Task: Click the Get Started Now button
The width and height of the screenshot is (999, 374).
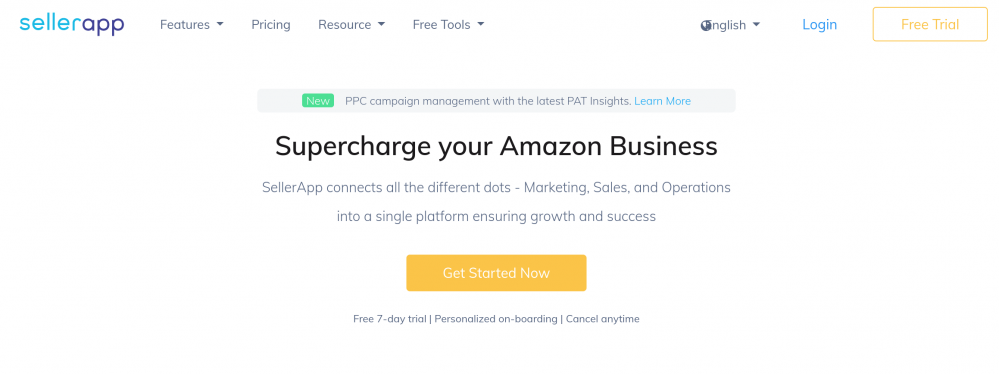Action: [496, 273]
